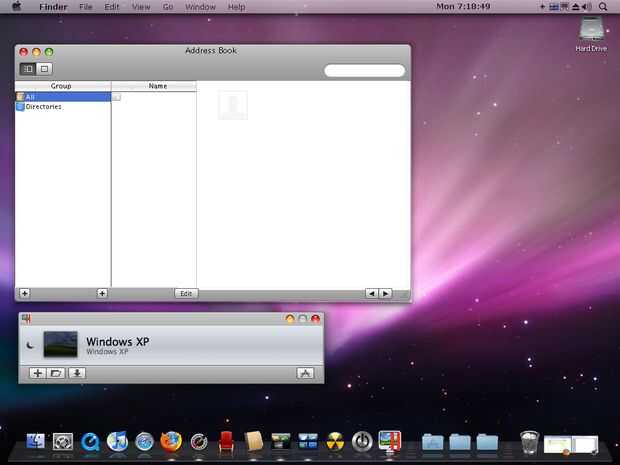Open the Trash in the Dock
620x465 pixels.
[x=529, y=442]
